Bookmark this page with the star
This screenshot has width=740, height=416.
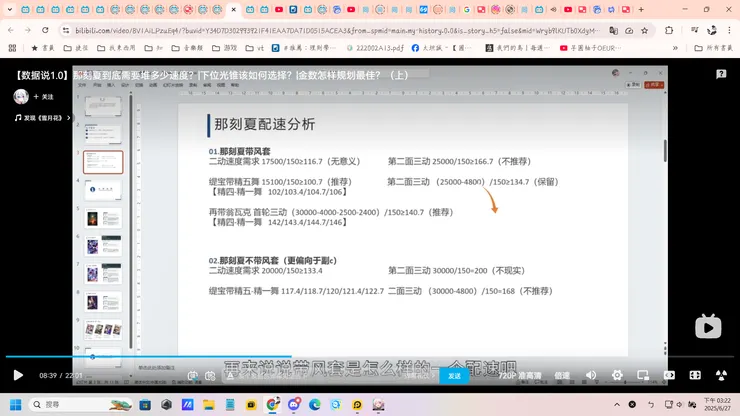click(x=645, y=30)
